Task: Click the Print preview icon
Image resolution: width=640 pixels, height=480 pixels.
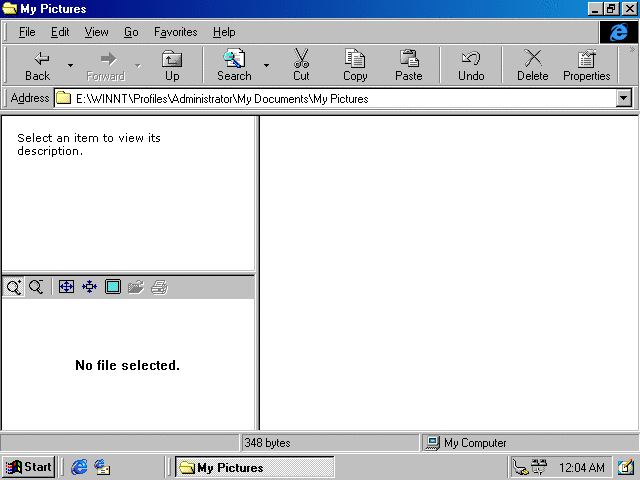Action: (x=159, y=287)
